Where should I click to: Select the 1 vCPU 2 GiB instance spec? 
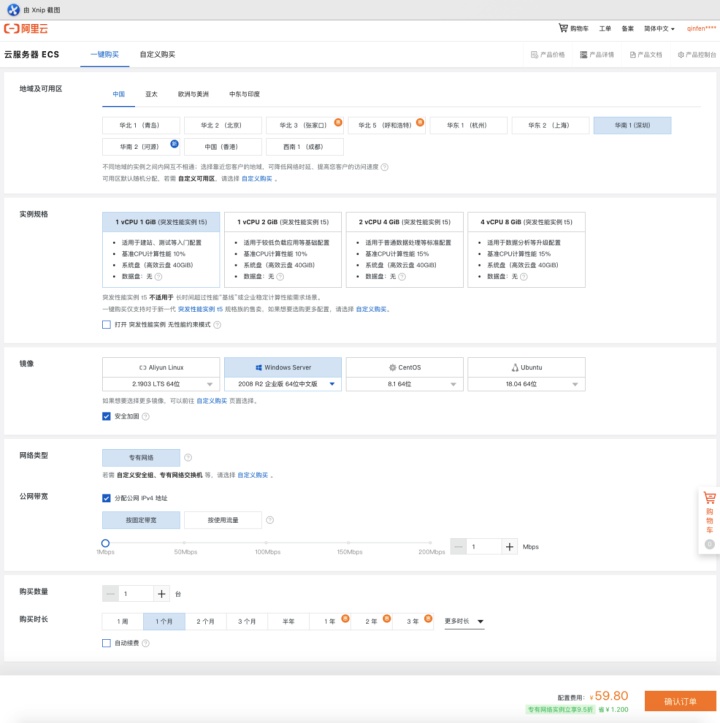click(283, 250)
